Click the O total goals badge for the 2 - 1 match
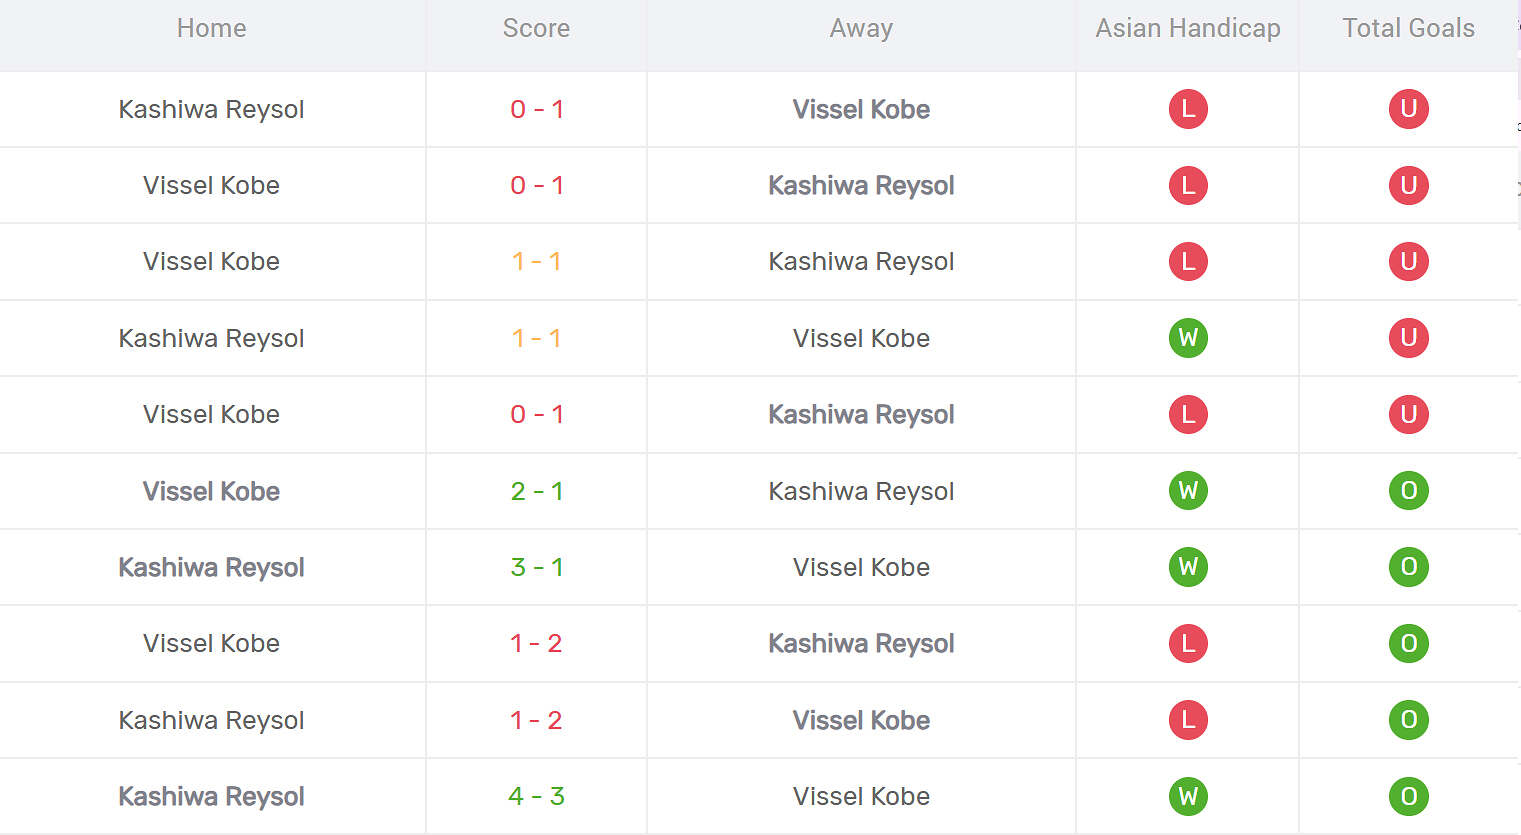The height and width of the screenshot is (835, 1521). point(1408,491)
